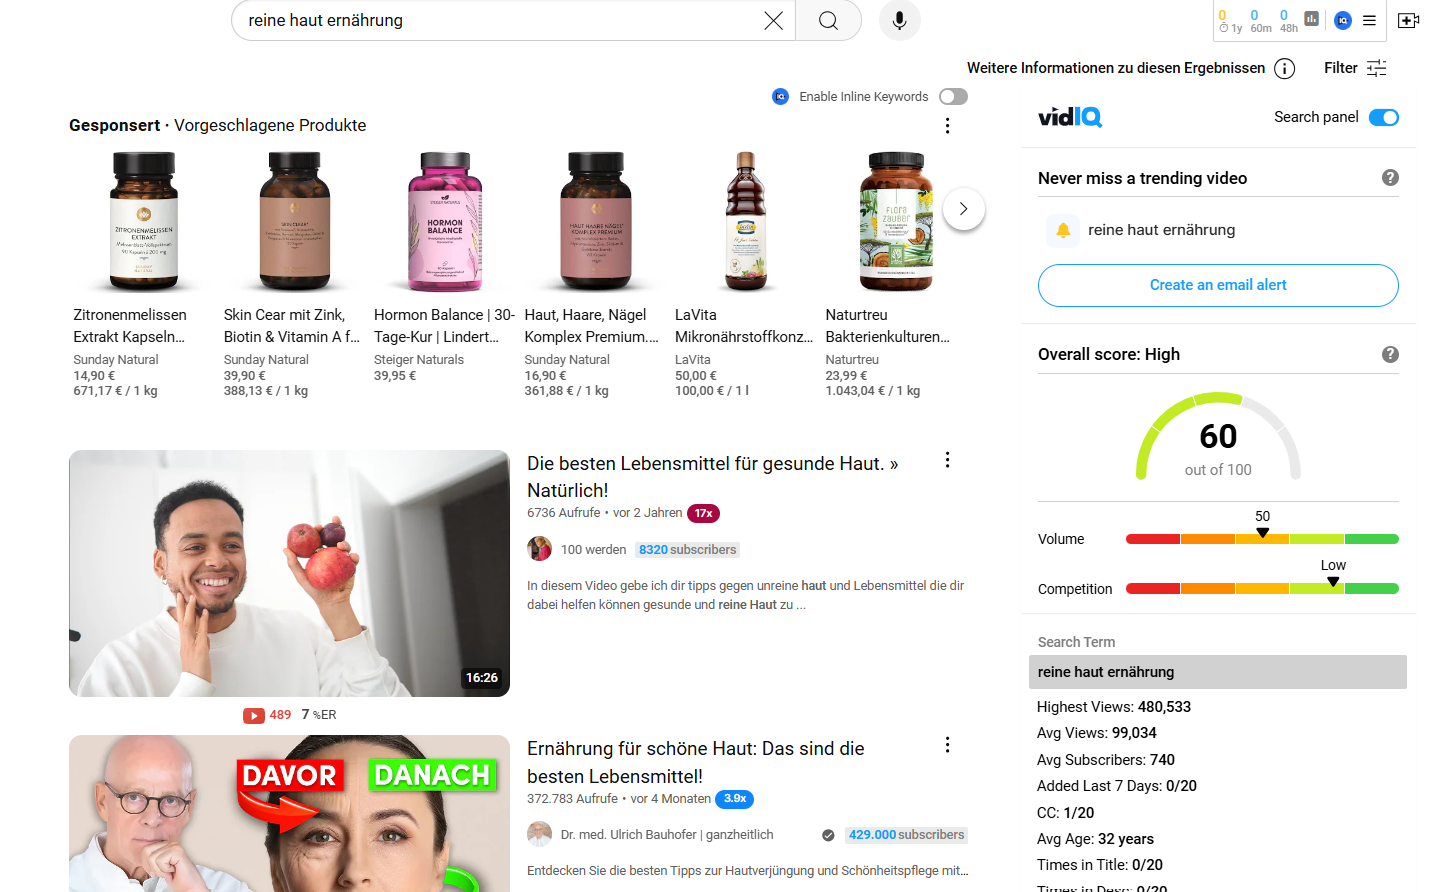The width and height of the screenshot is (1447, 892).
Task: Start voice search with microphone
Action: click(899, 21)
